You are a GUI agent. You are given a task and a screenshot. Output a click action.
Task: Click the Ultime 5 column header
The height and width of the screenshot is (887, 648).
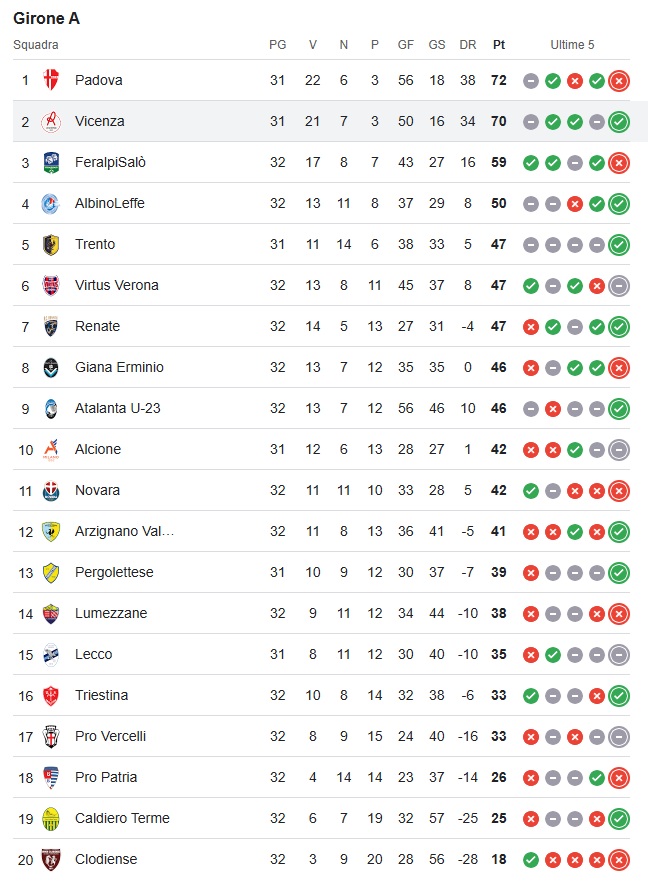point(572,45)
